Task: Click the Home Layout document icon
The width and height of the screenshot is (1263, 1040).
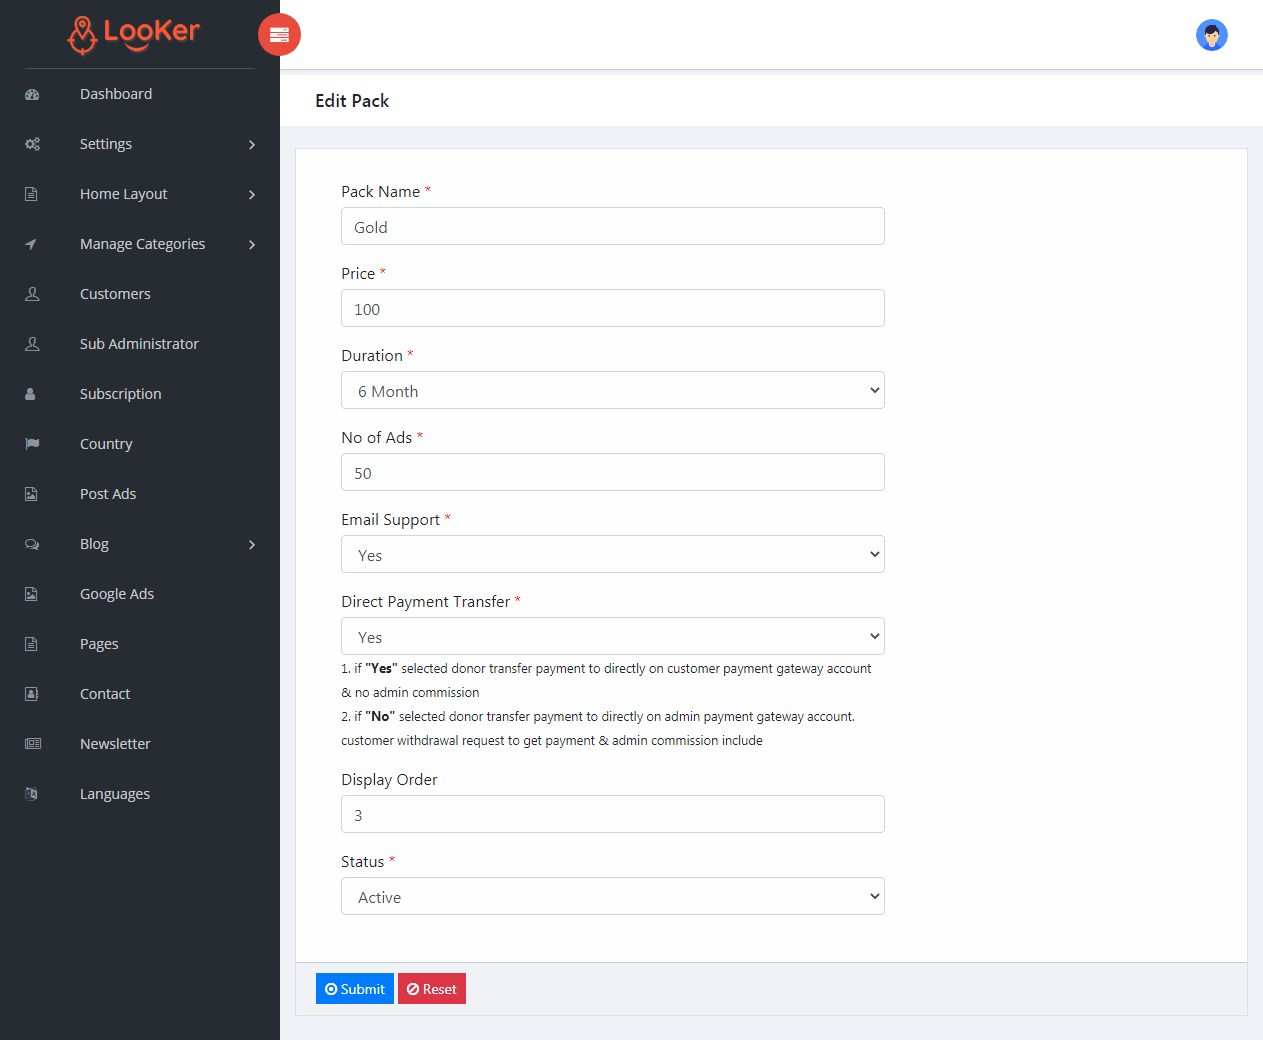Action: pos(31,194)
